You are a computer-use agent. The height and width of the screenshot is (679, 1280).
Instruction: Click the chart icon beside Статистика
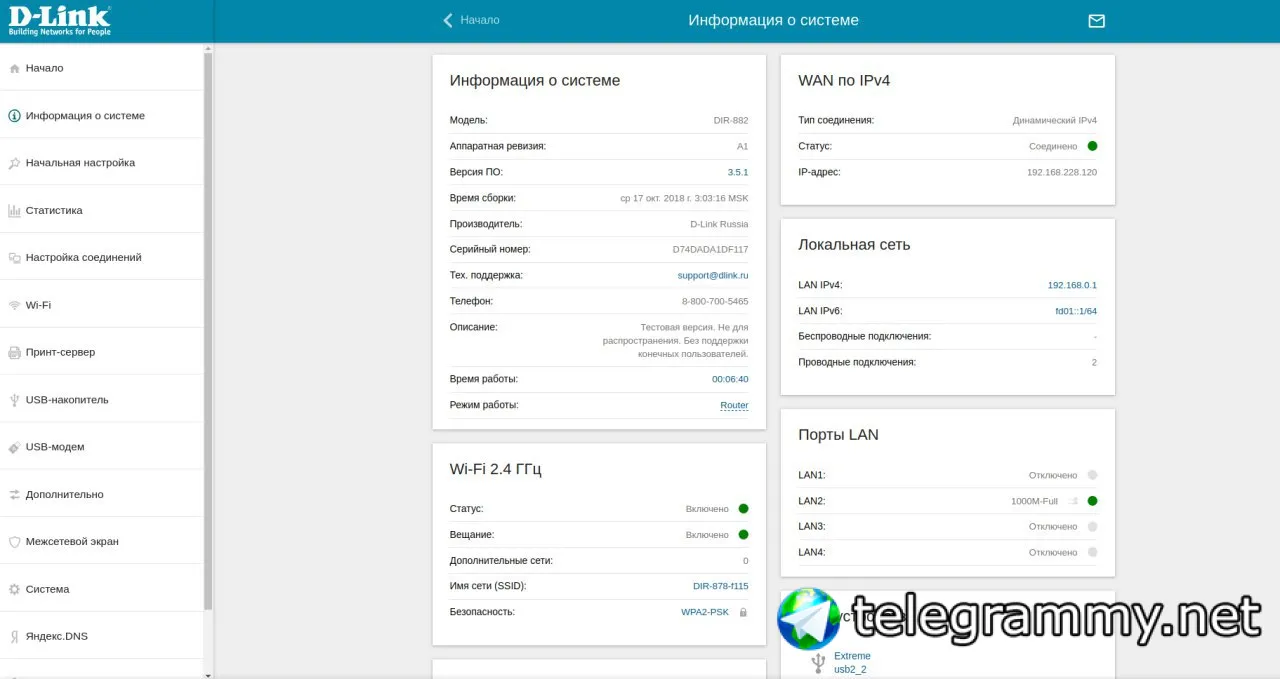coord(14,210)
